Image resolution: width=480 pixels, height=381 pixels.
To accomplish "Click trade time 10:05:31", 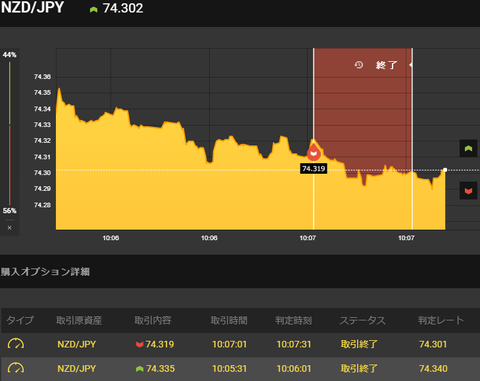I will 229,369.
